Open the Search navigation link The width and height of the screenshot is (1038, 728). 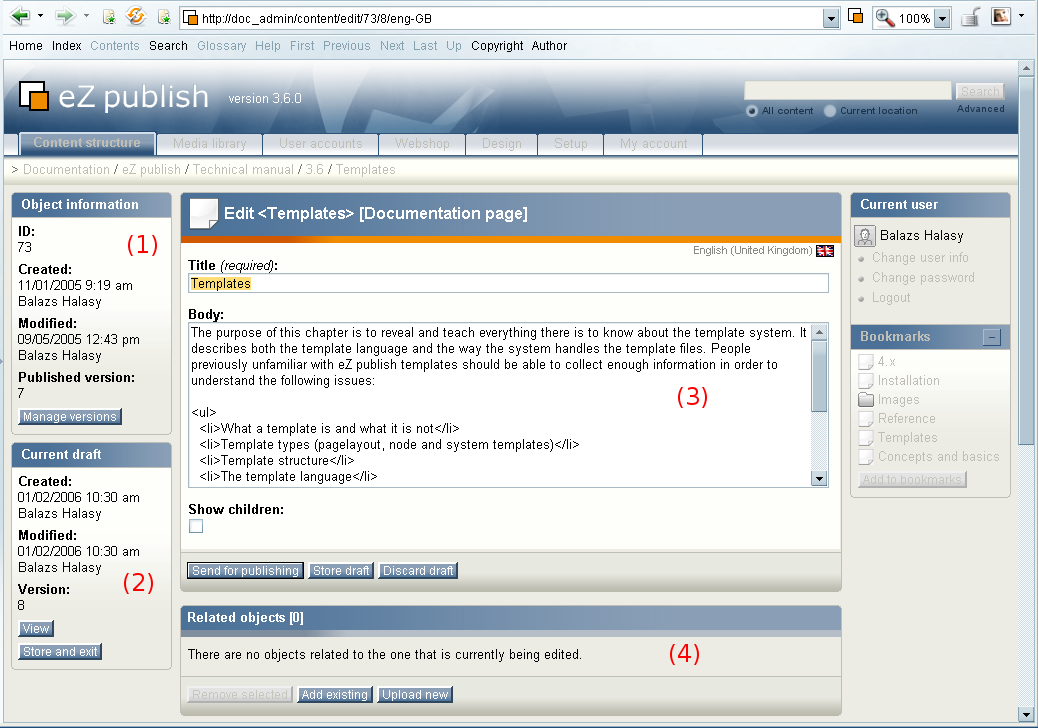tap(168, 46)
